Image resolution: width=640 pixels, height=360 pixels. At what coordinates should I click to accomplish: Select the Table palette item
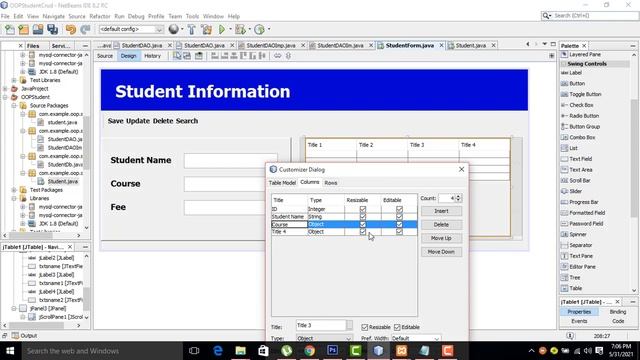coord(576,288)
